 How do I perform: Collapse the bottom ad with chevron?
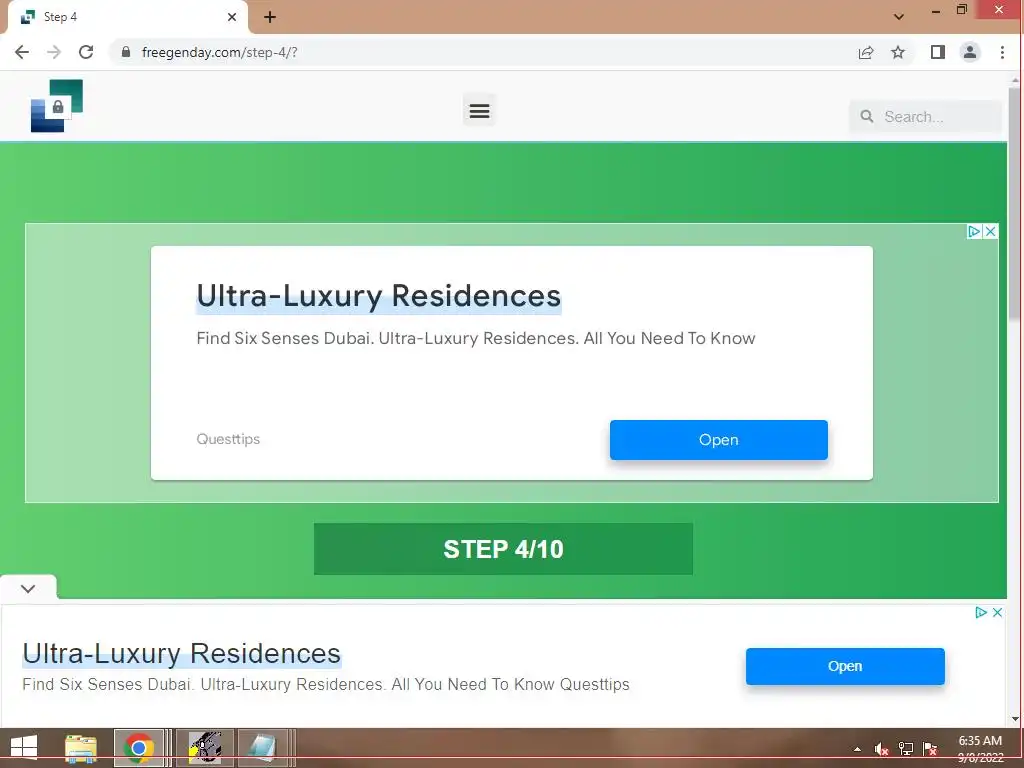tap(28, 588)
